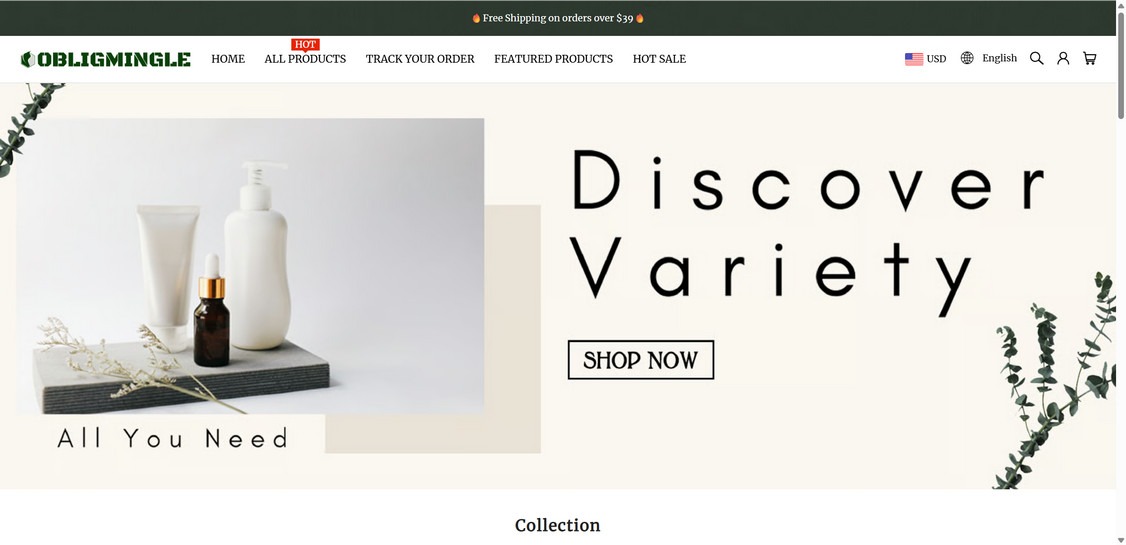Screen dimensions: 1126x545
Task: Open the search magnifier icon
Action: [1036, 59]
